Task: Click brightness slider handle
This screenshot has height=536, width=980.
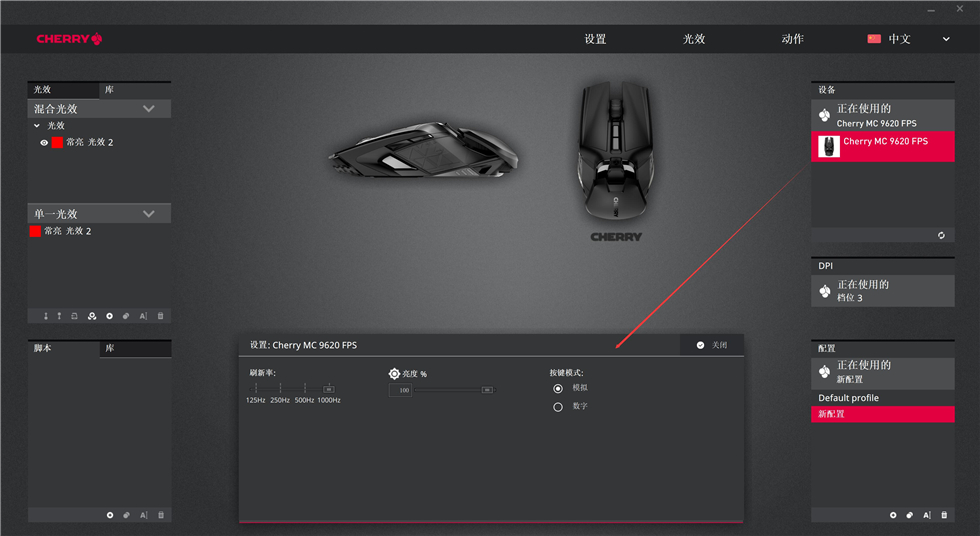Action: coord(487,390)
